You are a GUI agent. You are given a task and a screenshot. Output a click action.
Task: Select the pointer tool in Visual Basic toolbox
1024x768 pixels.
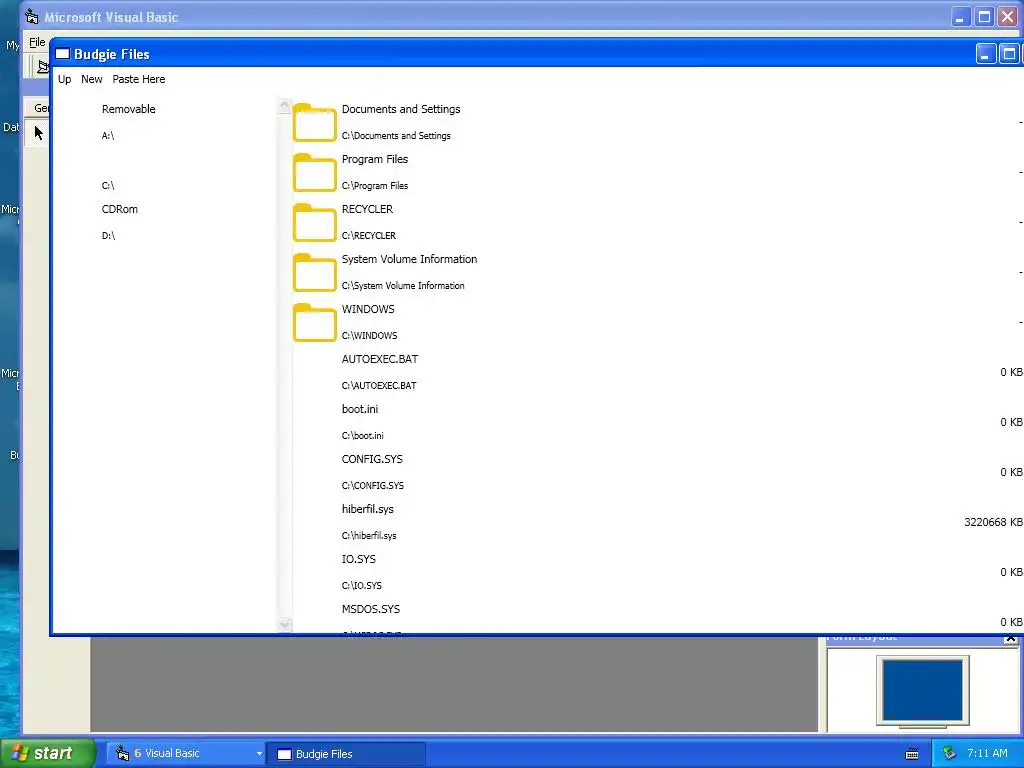click(38, 133)
